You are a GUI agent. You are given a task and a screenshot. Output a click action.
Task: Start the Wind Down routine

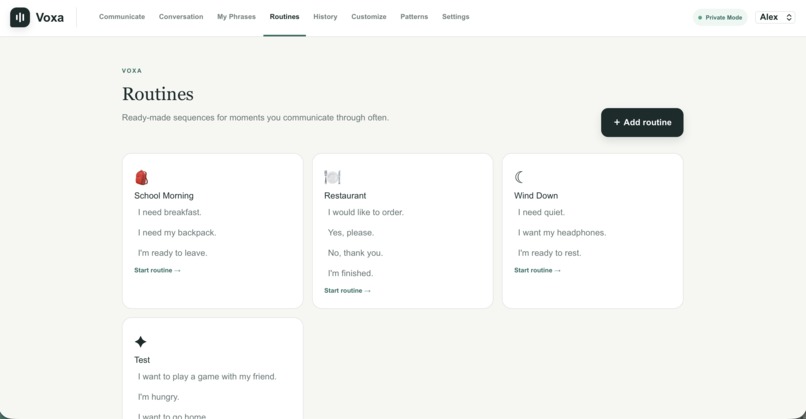[x=537, y=270]
